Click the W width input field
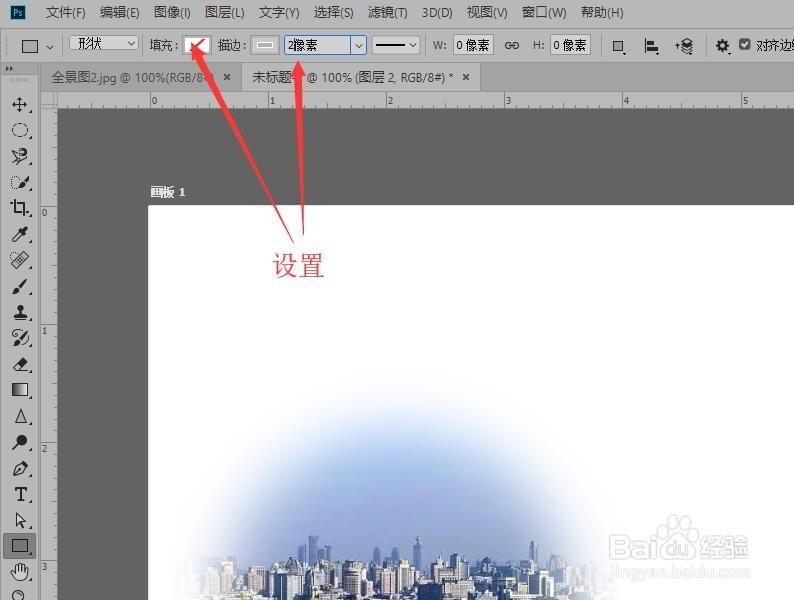The width and height of the screenshot is (794, 600). [473, 46]
